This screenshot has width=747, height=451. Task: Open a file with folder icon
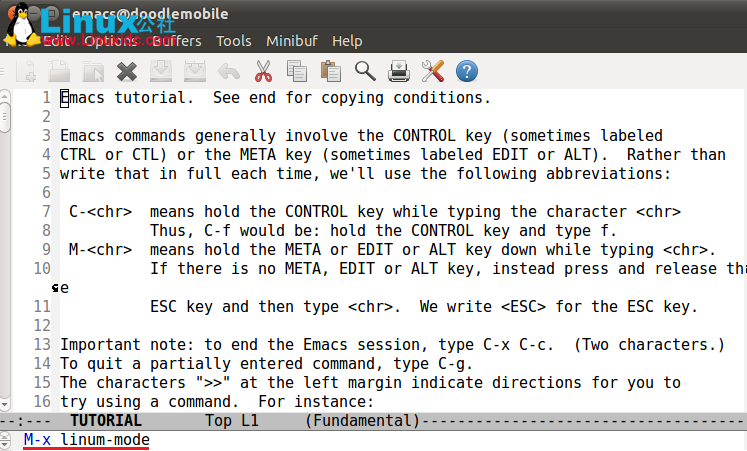tap(59, 71)
